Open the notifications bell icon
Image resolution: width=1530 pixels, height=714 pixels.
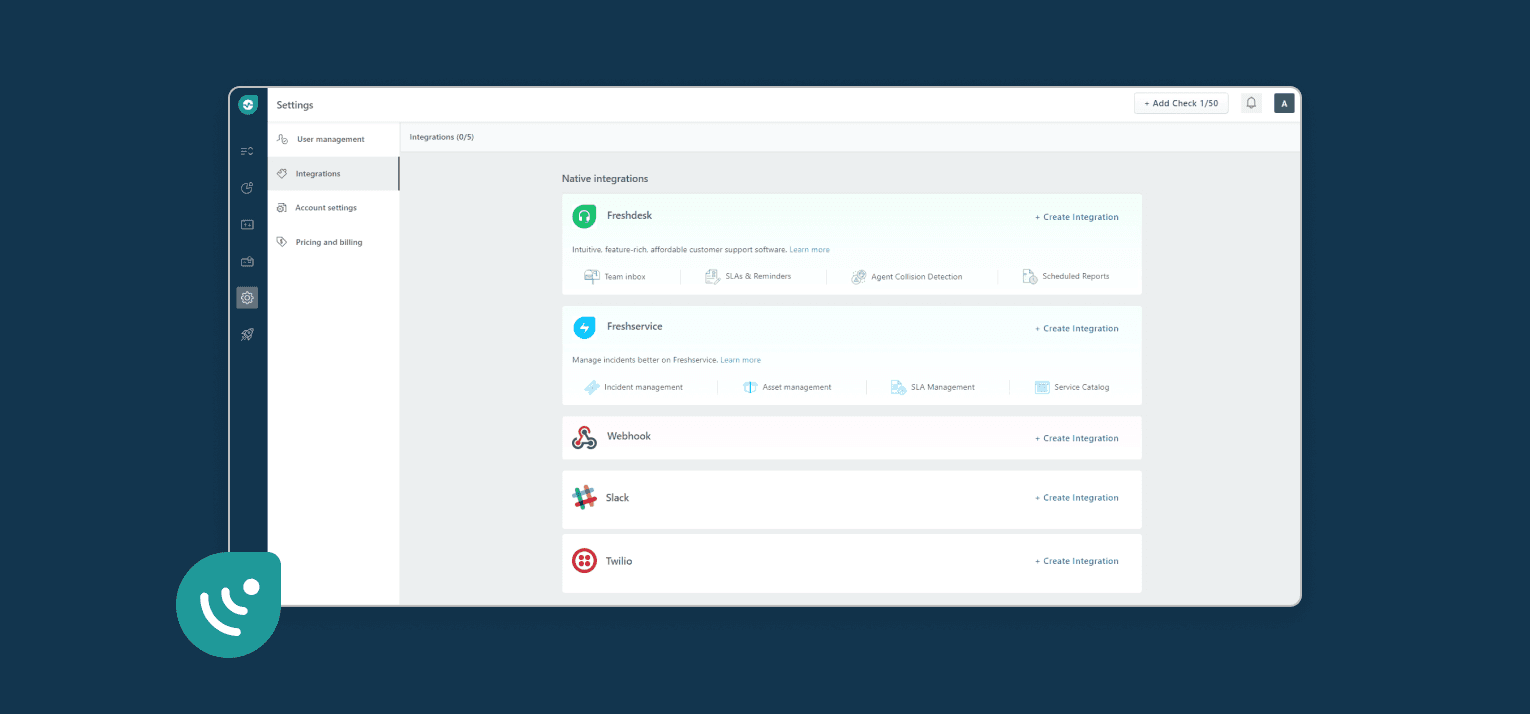pyautogui.click(x=1251, y=103)
